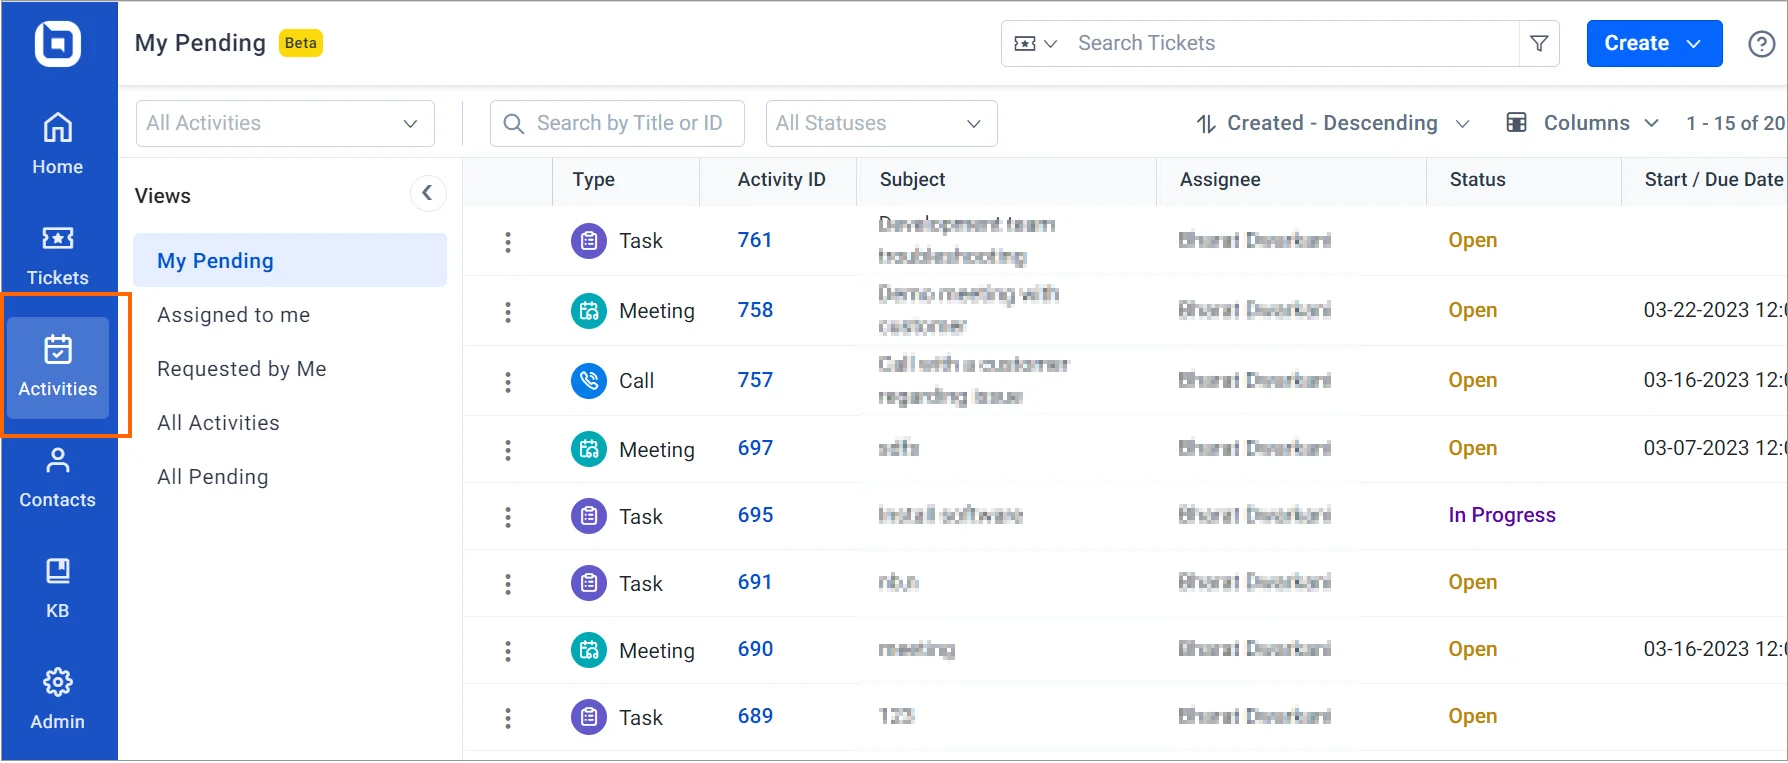Open the KB knowledge base icon
This screenshot has height=763, width=1788.
pyautogui.click(x=58, y=588)
